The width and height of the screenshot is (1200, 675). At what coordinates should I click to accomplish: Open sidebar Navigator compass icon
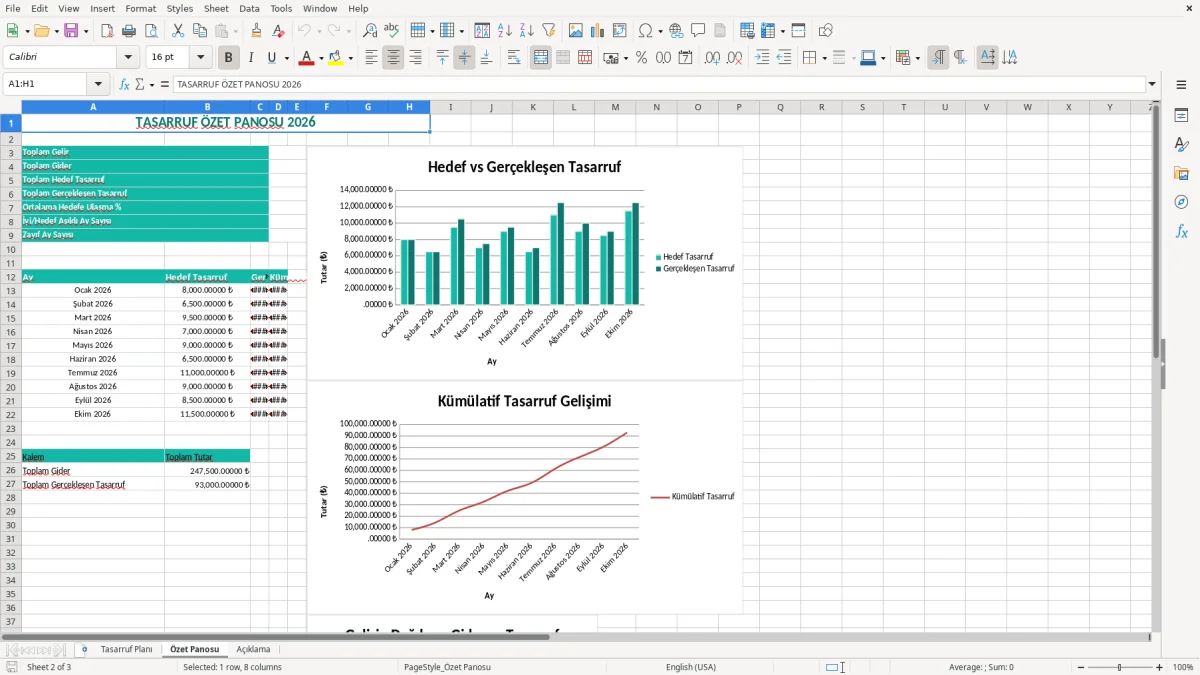click(x=1181, y=202)
